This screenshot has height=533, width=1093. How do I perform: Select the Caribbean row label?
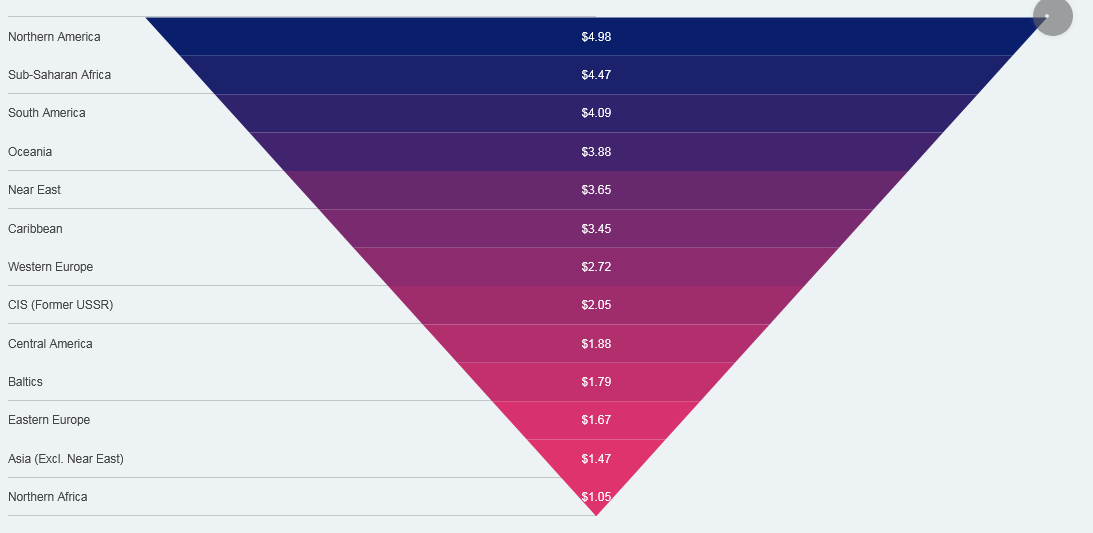coord(35,229)
